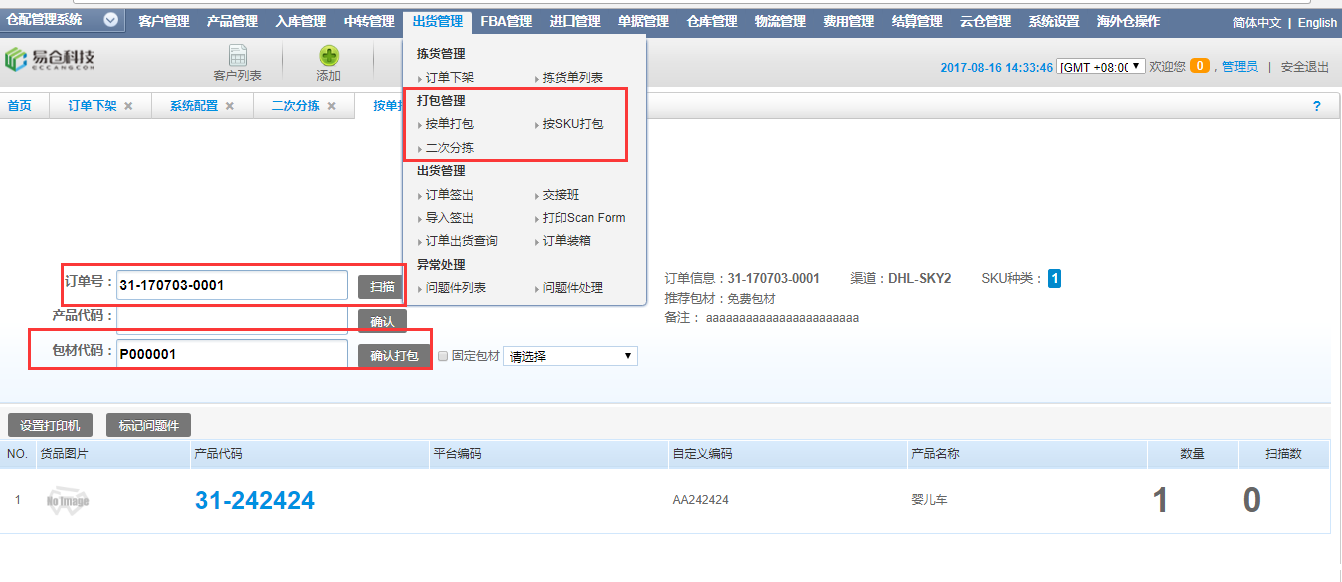Screen dimensions: 1342x582
Task: Click the blue SKU种类 count badge
Action: 1054,278
